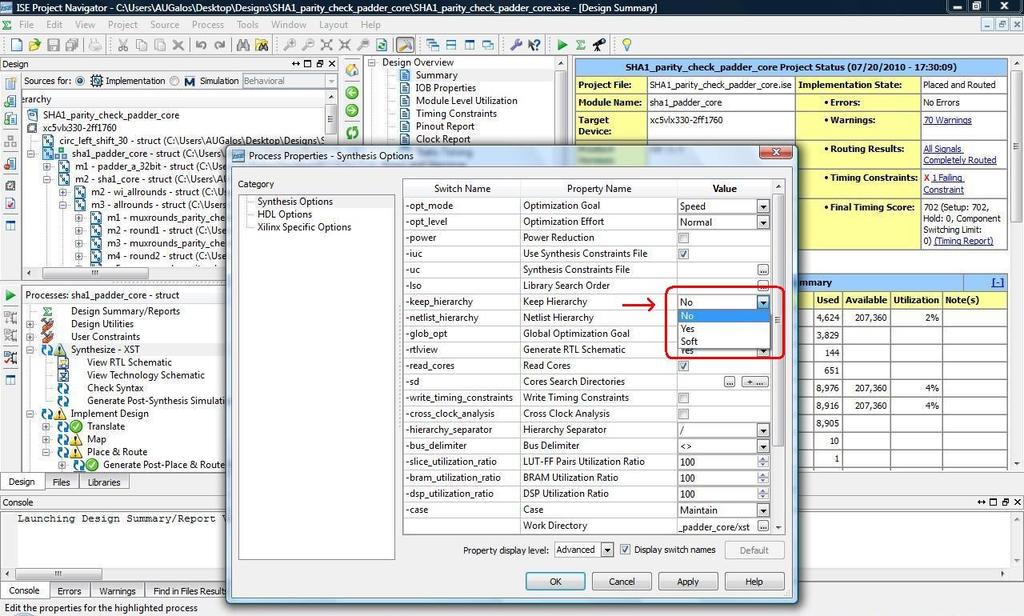The height and width of the screenshot is (616, 1024).
Task: Click the Find in Files toolbar icon
Action: (261, 45)
